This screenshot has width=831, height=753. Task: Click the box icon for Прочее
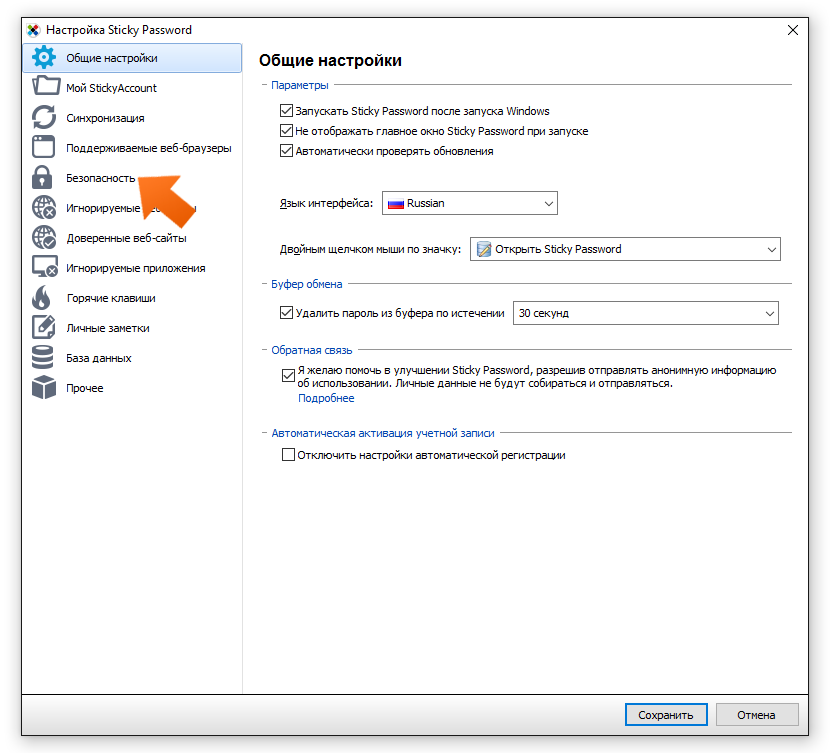(x=43, y=387)
